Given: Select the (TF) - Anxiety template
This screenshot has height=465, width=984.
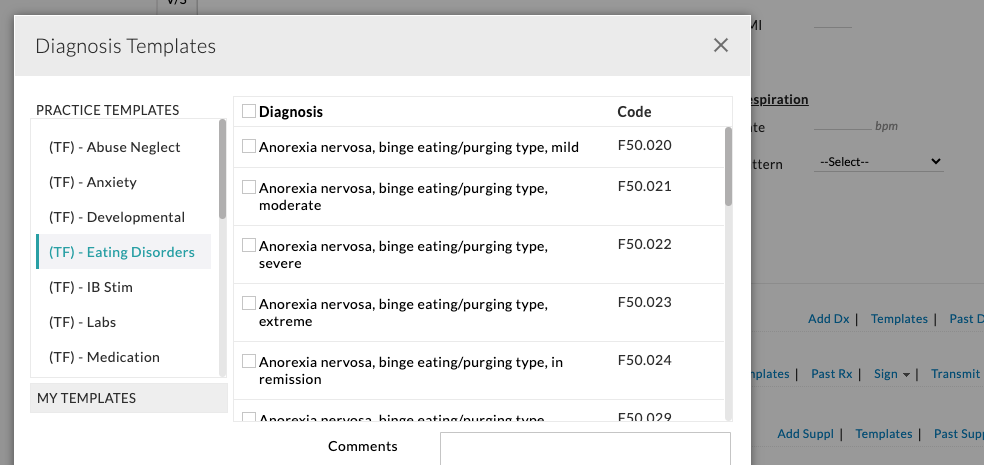Looking at the screenshot, I should (x=92, y=182).
